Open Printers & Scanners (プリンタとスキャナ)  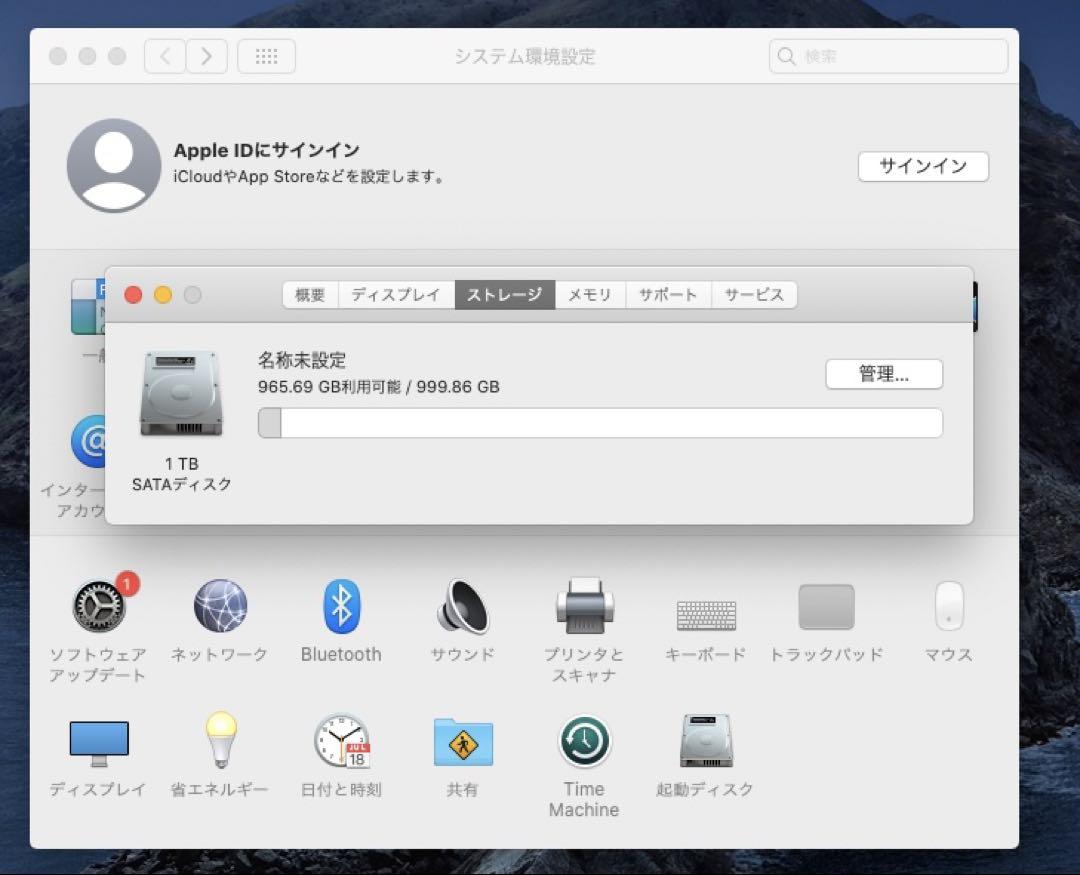[x=584, y=606]
